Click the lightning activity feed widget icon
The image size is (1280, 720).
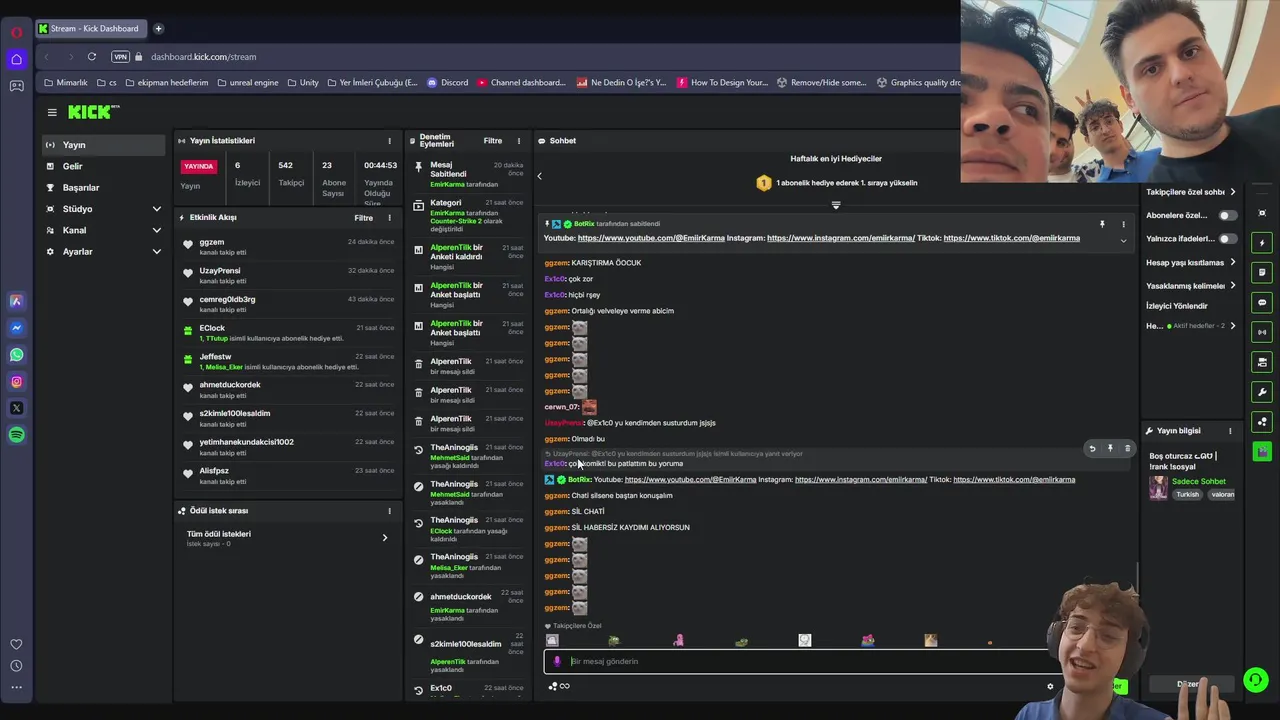1262,243
